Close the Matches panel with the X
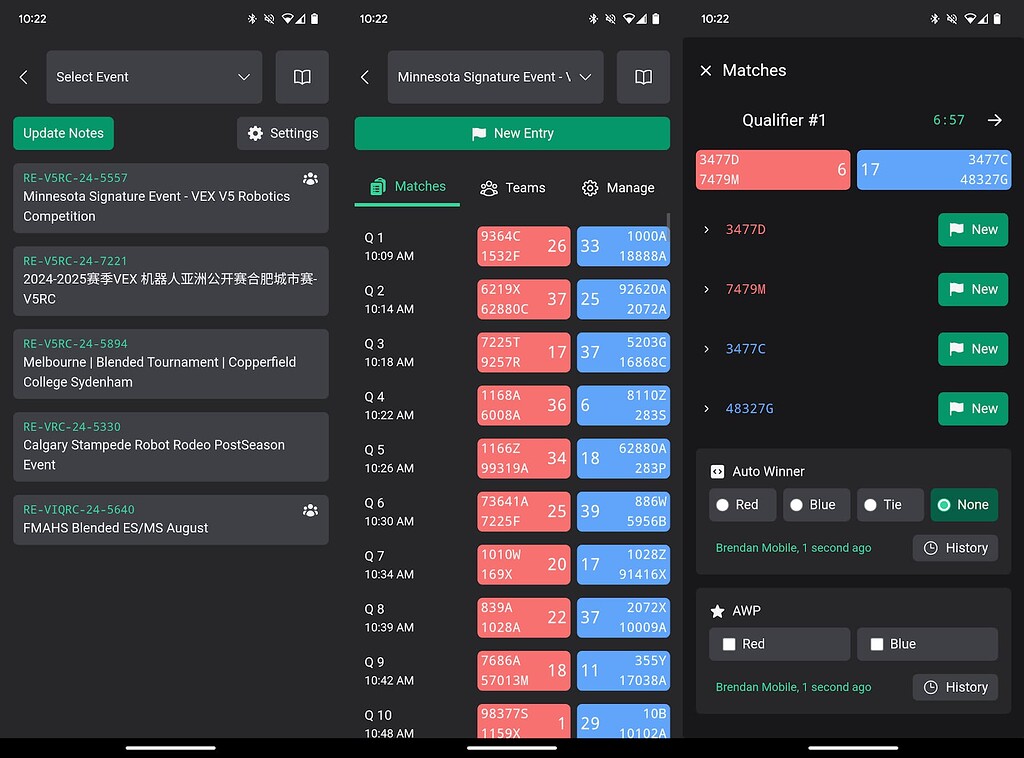The image size is (1024, 758). [x=707, y=70]
